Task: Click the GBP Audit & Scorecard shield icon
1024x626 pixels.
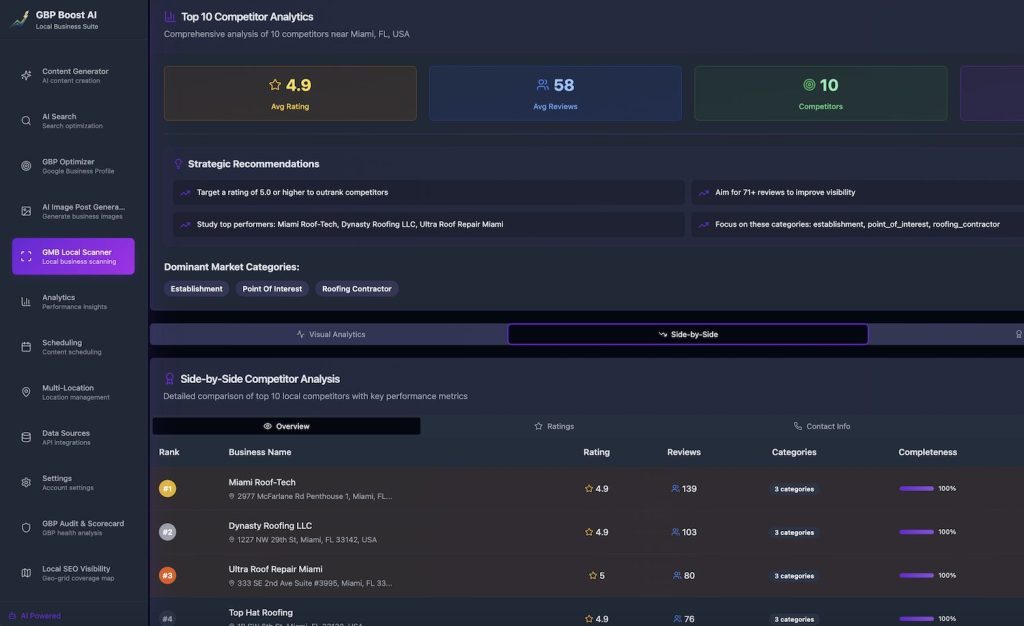Action: 26,527
